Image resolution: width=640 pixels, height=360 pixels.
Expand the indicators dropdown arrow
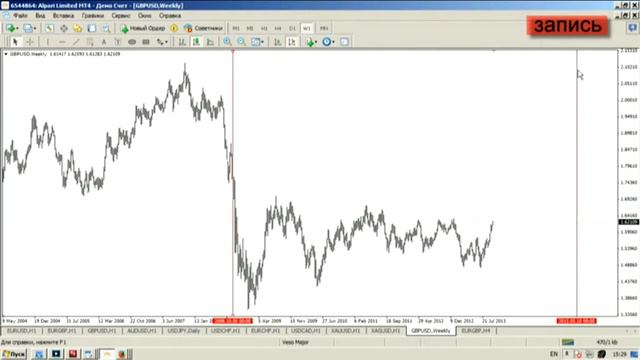[x=316, y=42]
